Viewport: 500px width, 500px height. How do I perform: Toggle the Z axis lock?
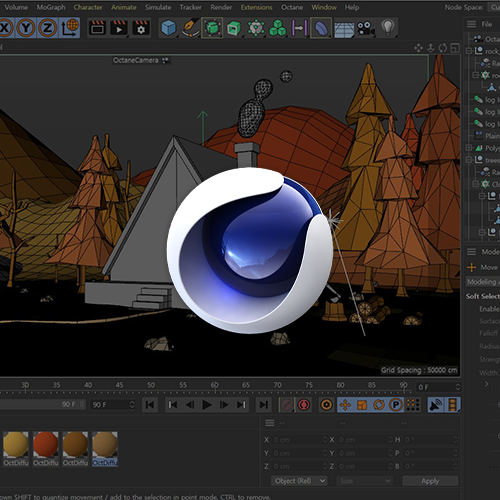pyautogui.click(x=48, y=28)
